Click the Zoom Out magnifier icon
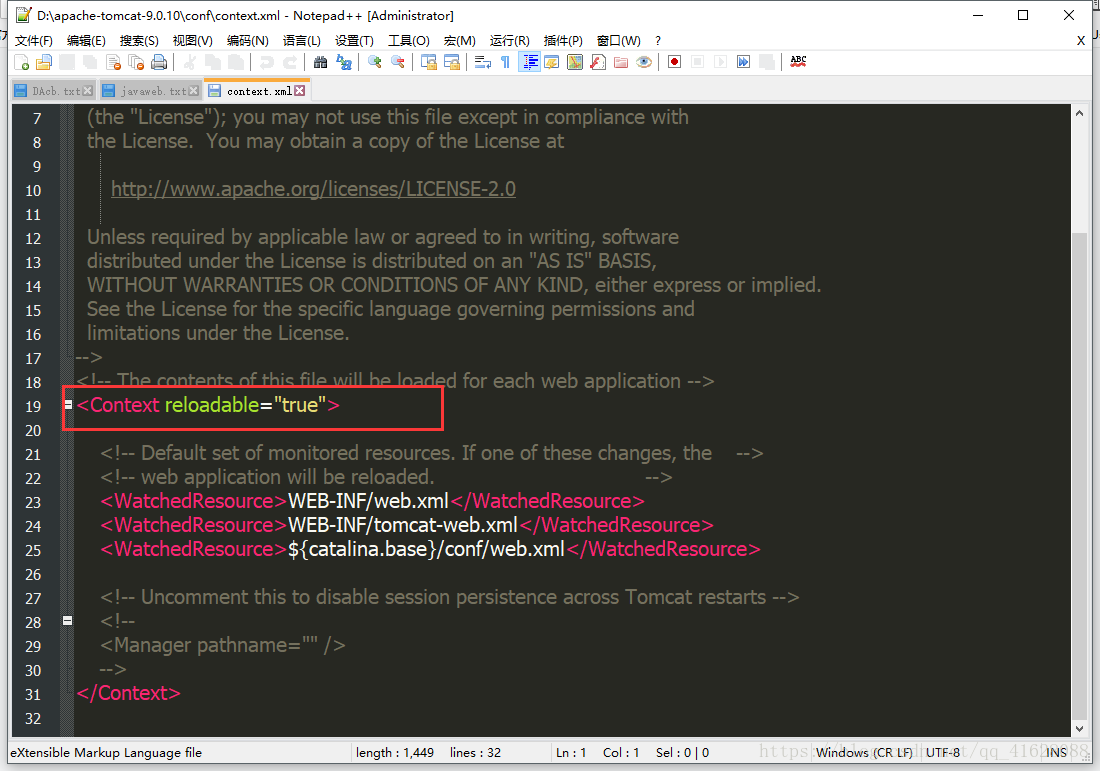 [x=398, y=62]
